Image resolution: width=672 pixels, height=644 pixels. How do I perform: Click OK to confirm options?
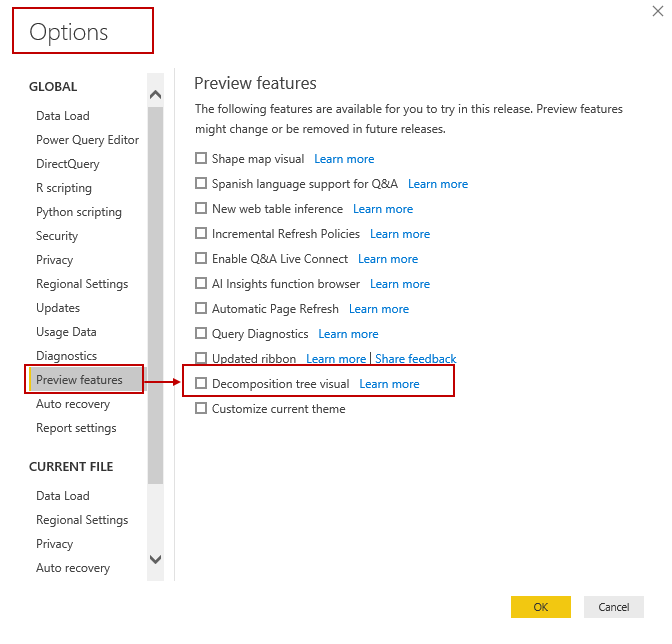[x=540, y=607]
